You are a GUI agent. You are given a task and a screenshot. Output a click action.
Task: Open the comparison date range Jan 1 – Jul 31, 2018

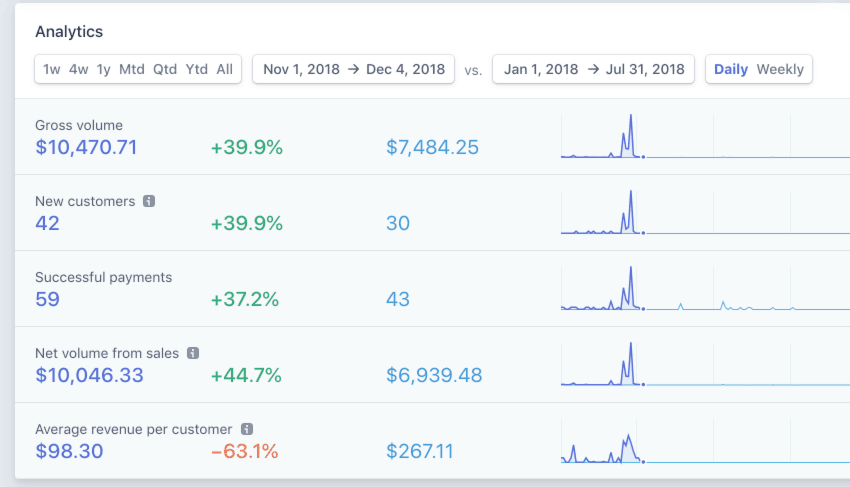[594, 69]
